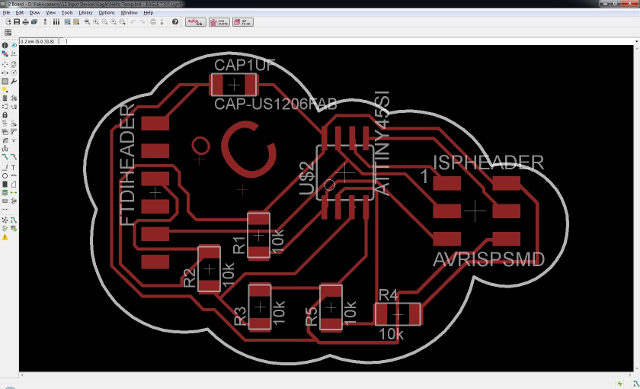This screenshot has height=389, width=640.
Task: Select the Lock tool
Action: point(5,115)
